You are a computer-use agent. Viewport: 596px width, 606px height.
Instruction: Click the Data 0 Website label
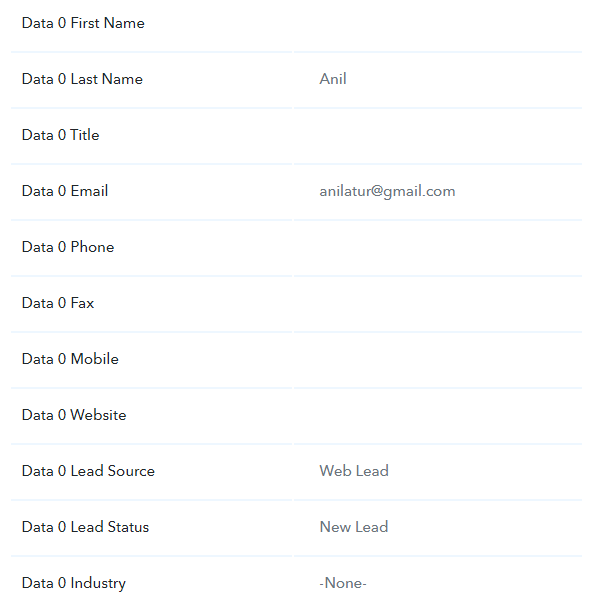[74, 415]
